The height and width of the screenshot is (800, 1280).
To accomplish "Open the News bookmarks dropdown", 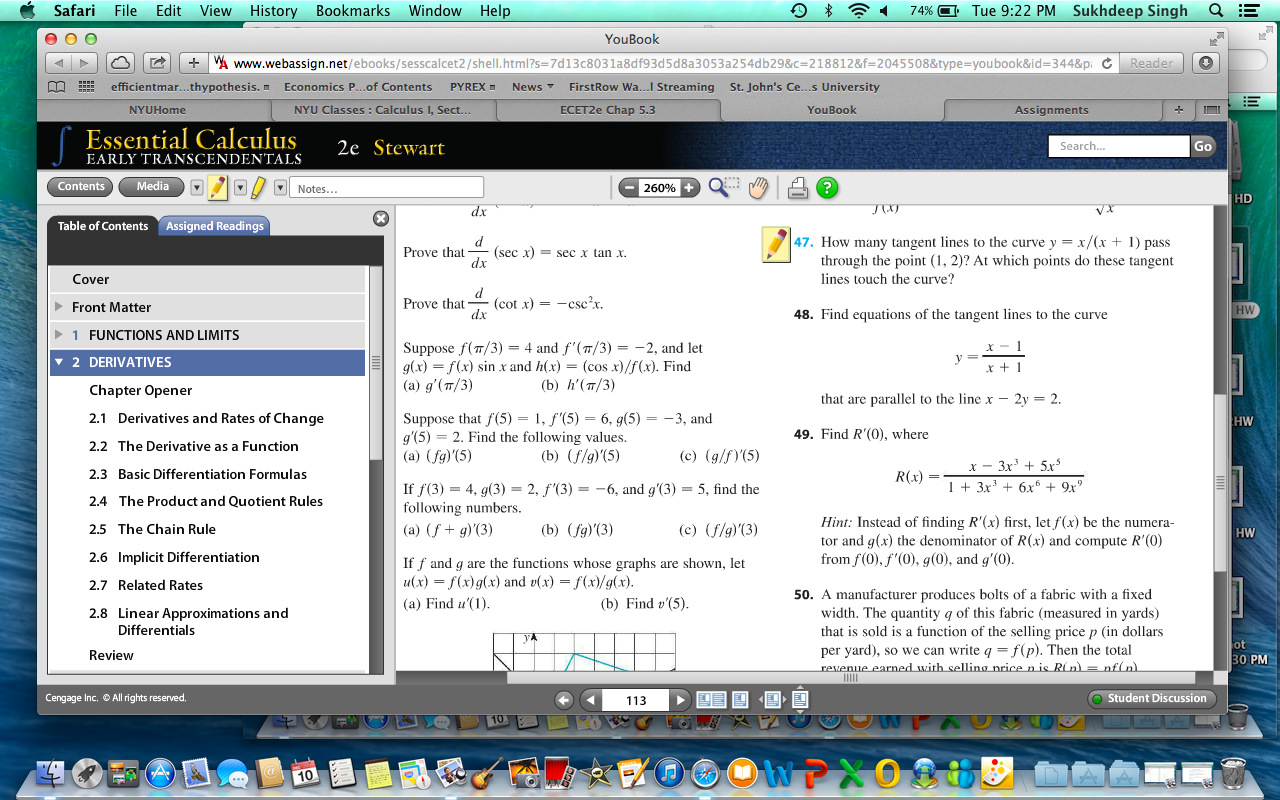I will point(532,87).
